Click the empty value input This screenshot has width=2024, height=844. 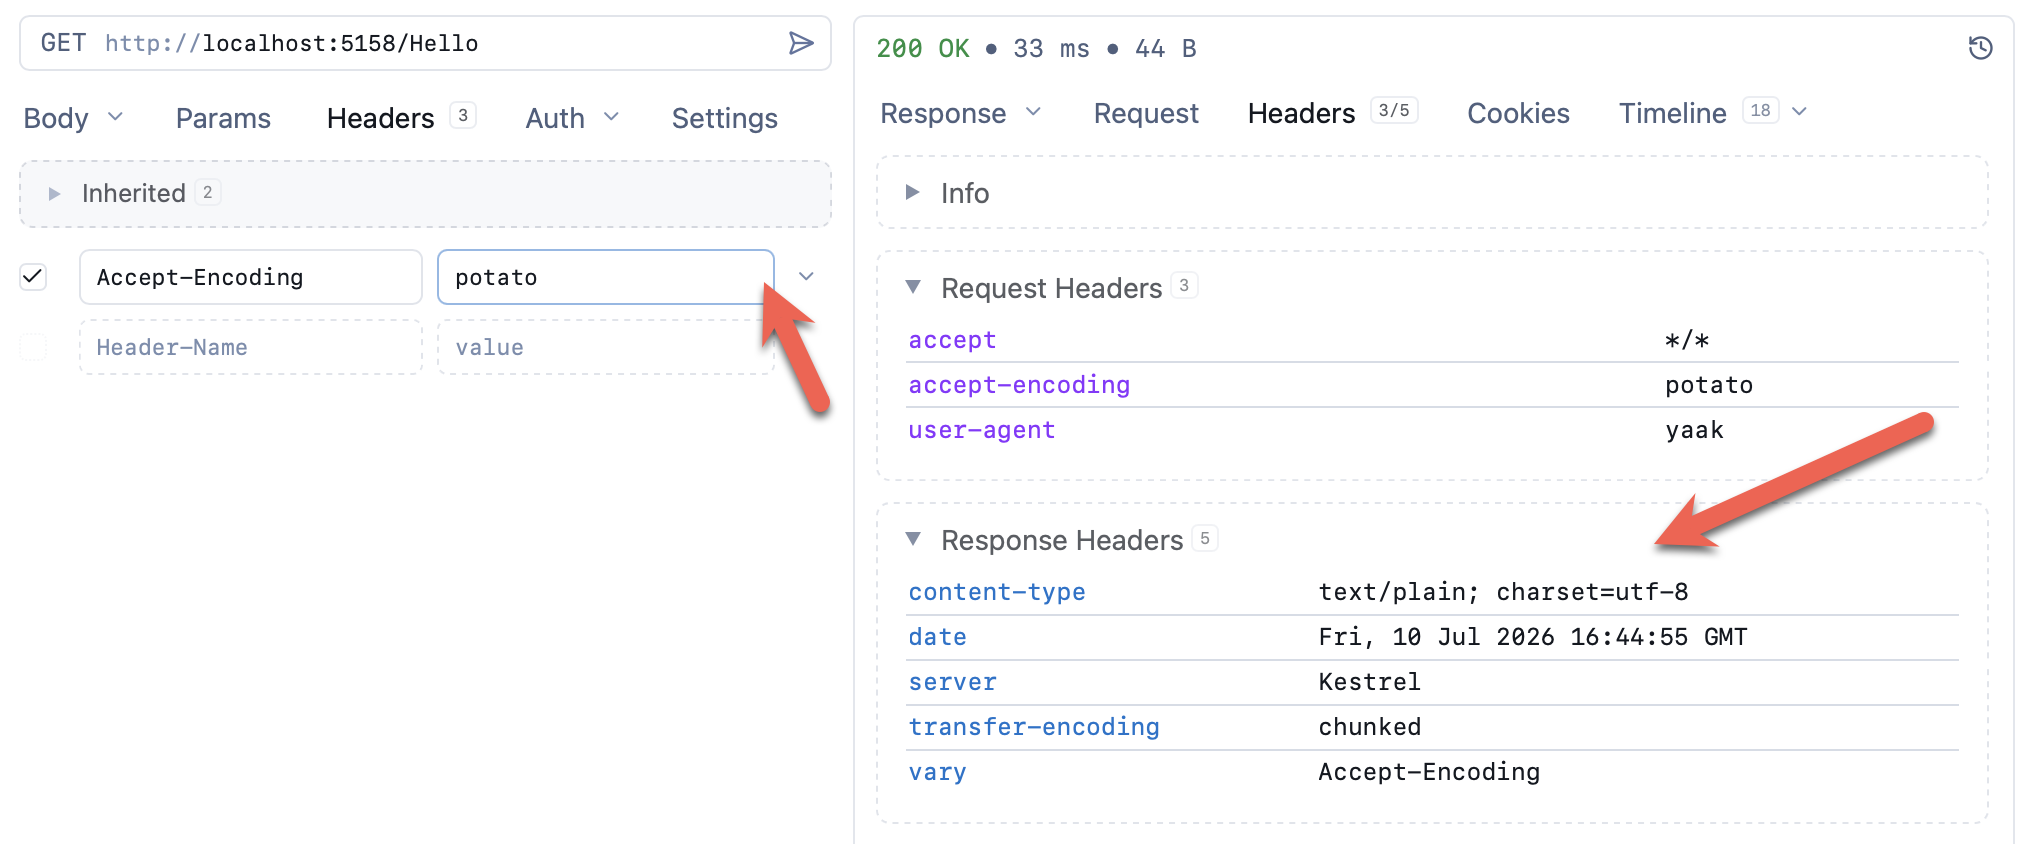tap(606, 347)
